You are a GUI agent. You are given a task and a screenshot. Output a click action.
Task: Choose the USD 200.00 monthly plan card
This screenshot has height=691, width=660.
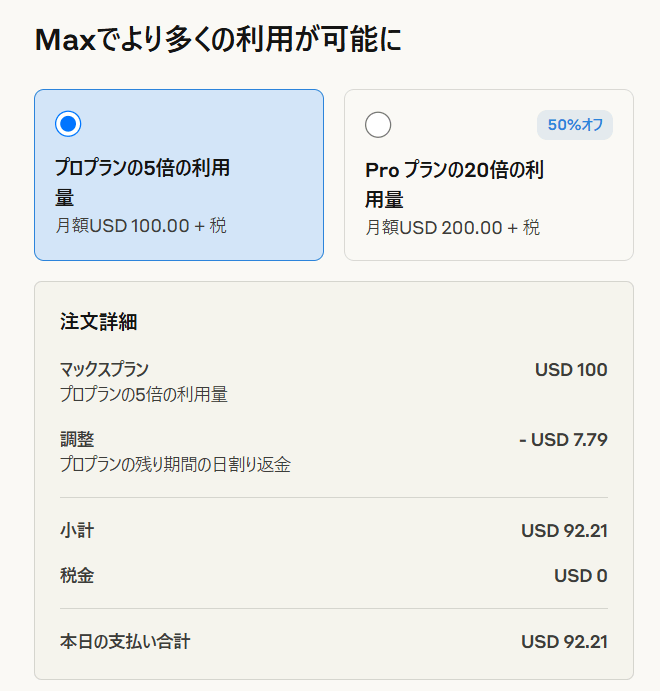coord(489,175)
